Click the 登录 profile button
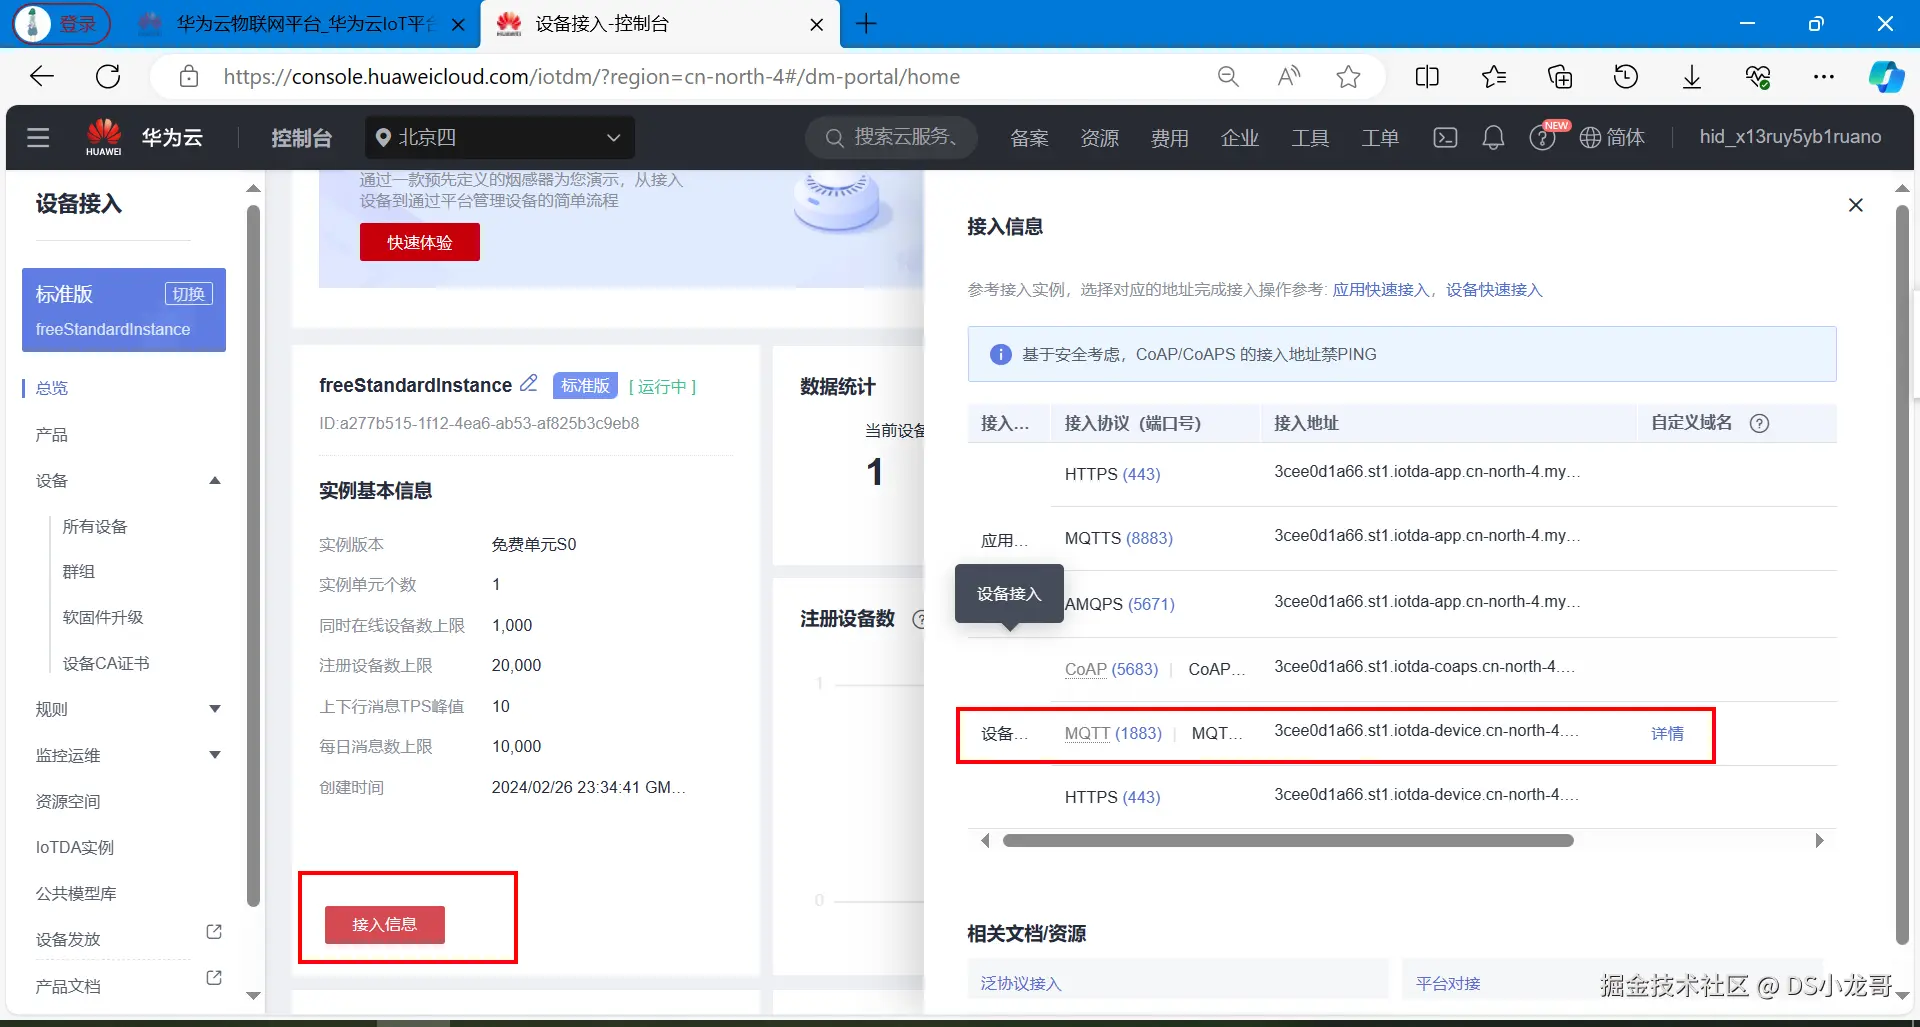Screen dimensions: 1920x1027 click(x=62, y=24)
